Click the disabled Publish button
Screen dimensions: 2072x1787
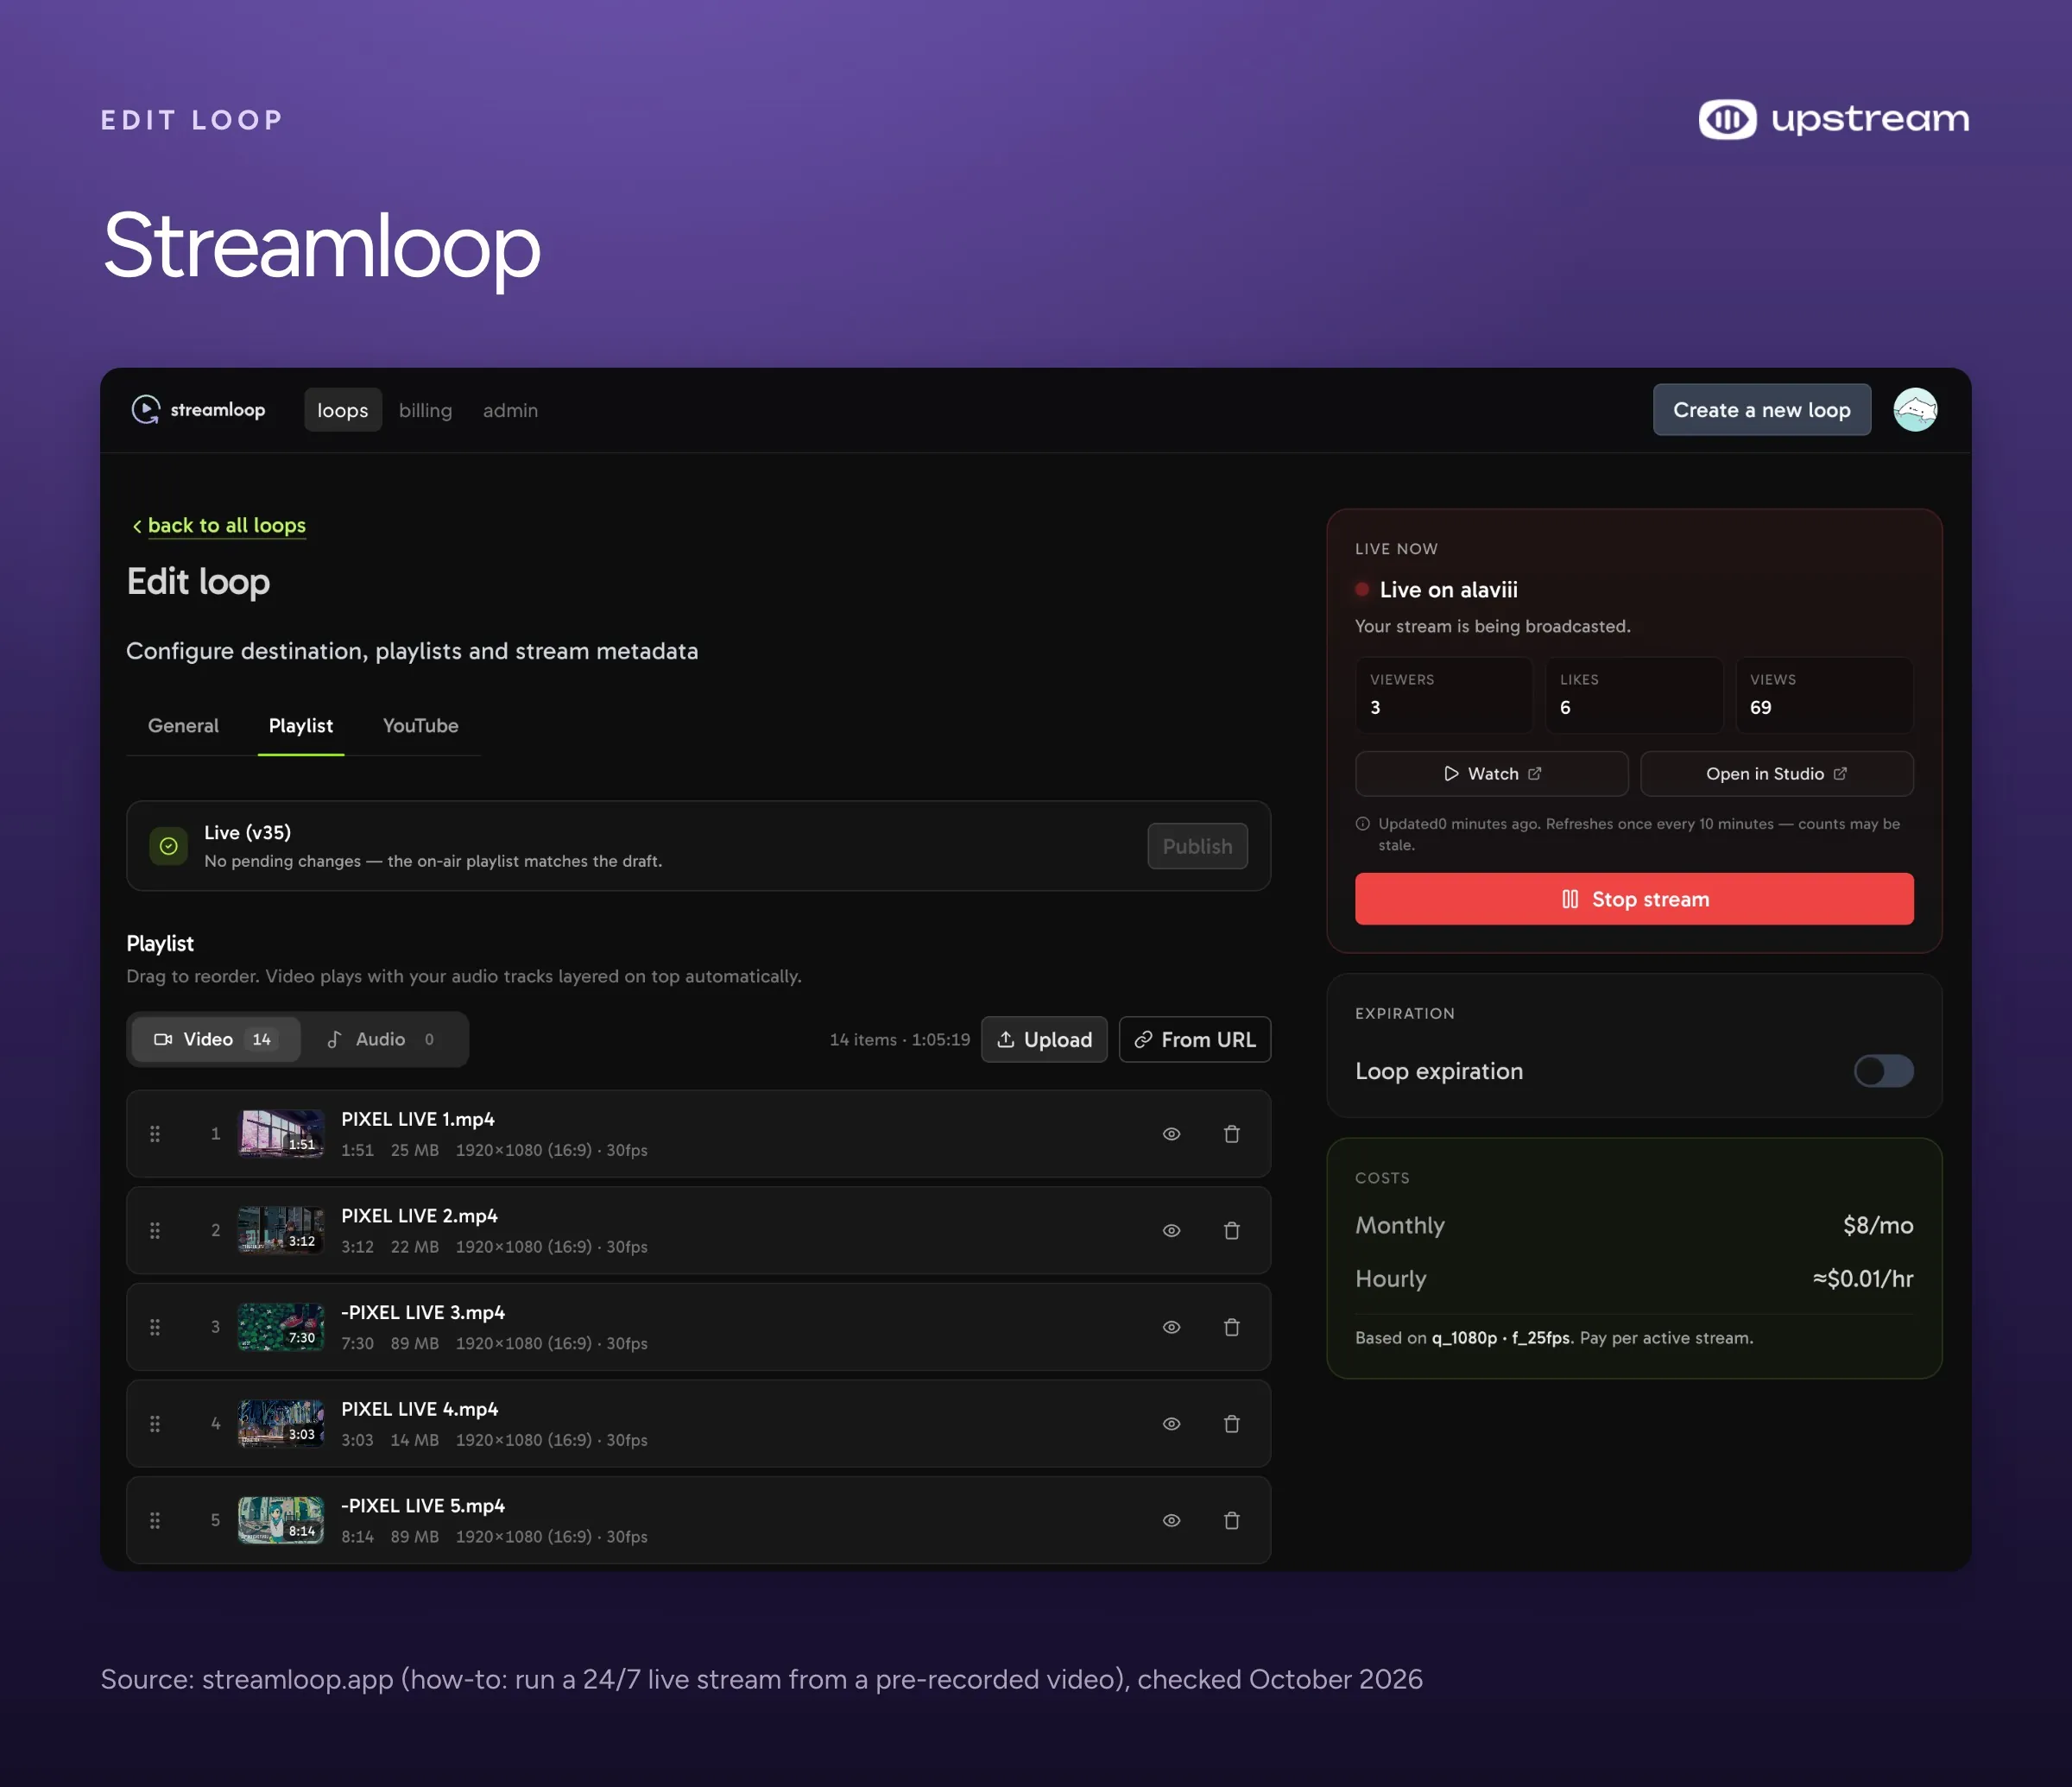1197,846
